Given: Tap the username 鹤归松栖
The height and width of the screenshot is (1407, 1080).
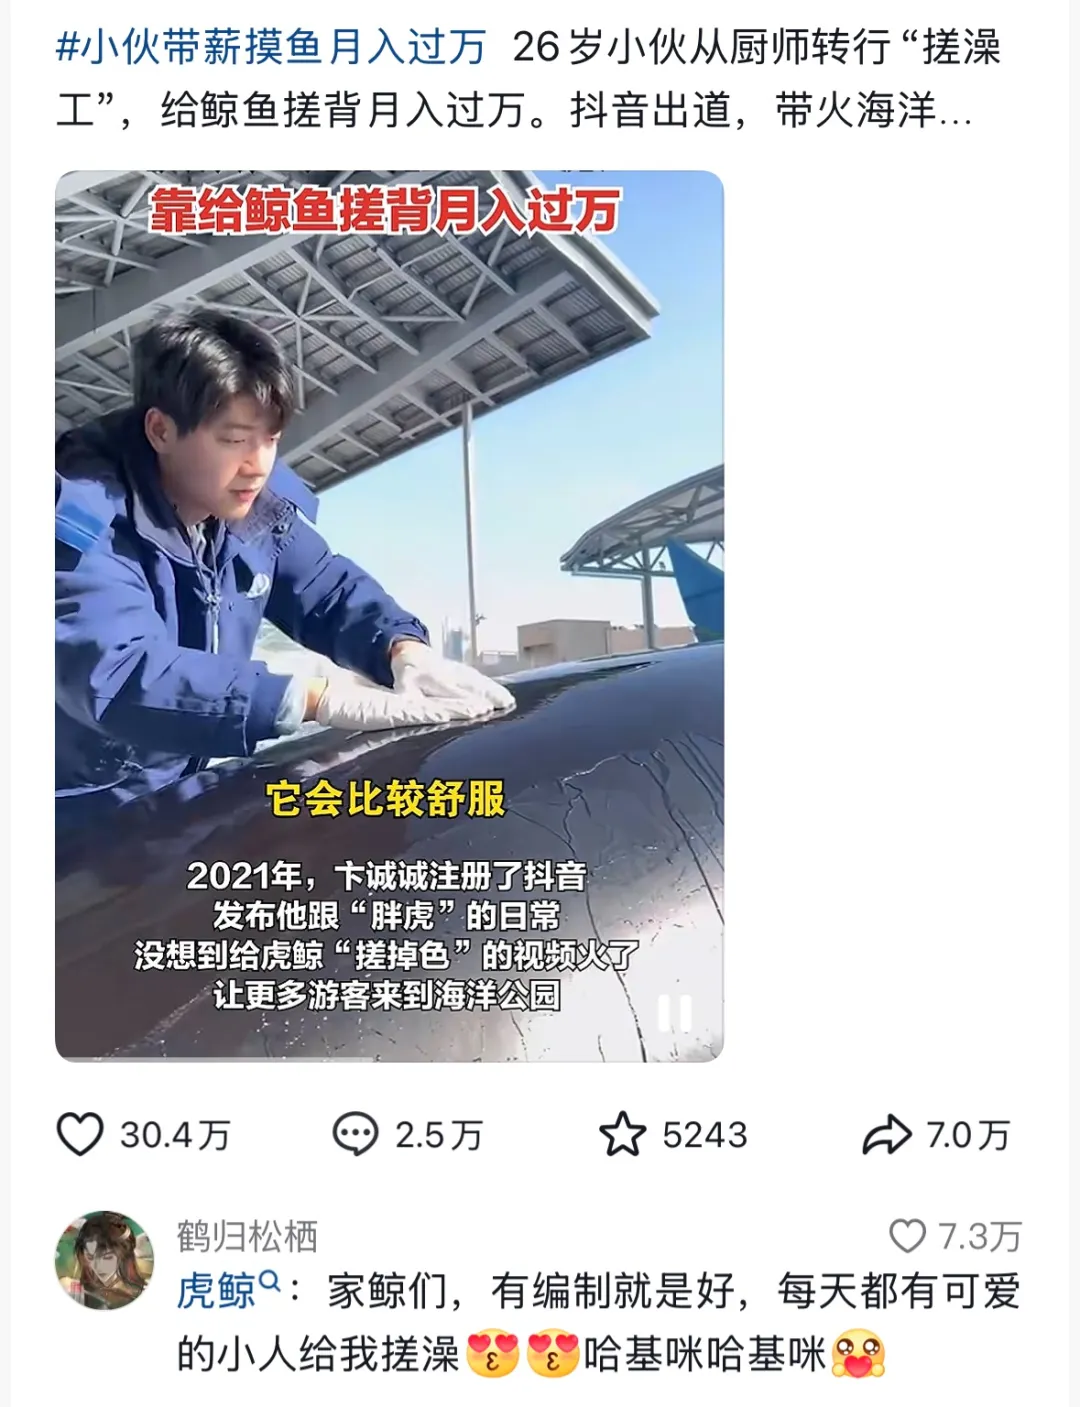Looking at the screenshot, I should click(x=247, y=1237).
